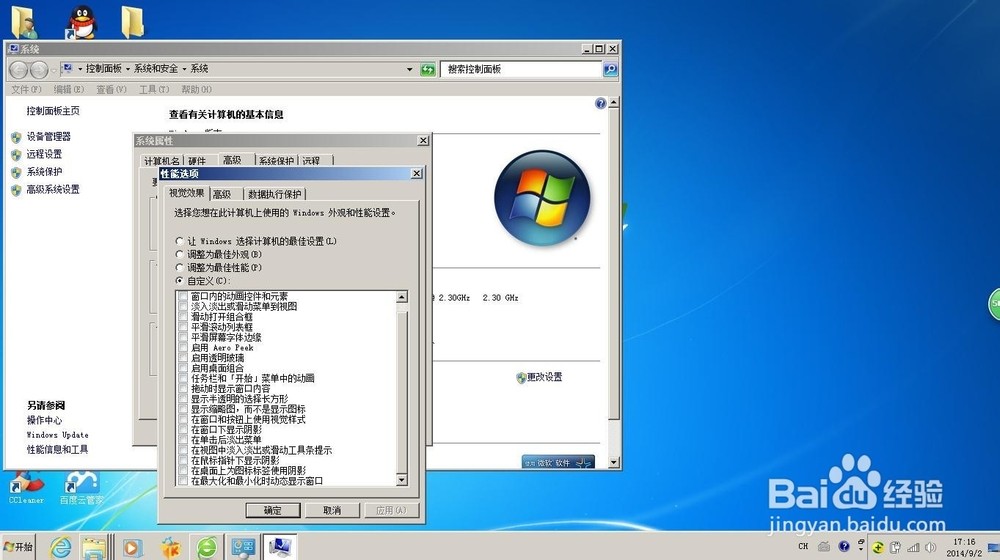Click the search magnifier in 系统 window

point(610,69)
